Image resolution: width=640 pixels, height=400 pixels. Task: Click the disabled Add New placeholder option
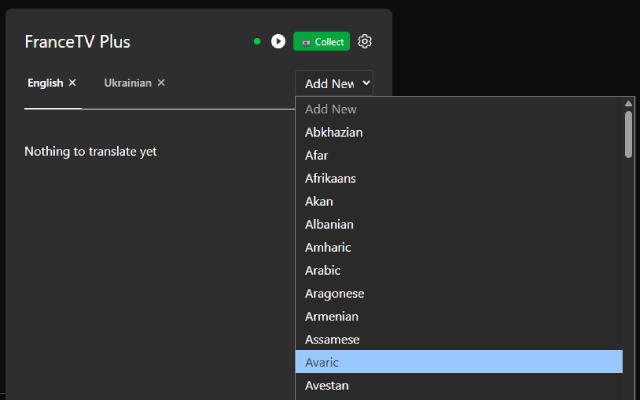[x=459, y=109]
